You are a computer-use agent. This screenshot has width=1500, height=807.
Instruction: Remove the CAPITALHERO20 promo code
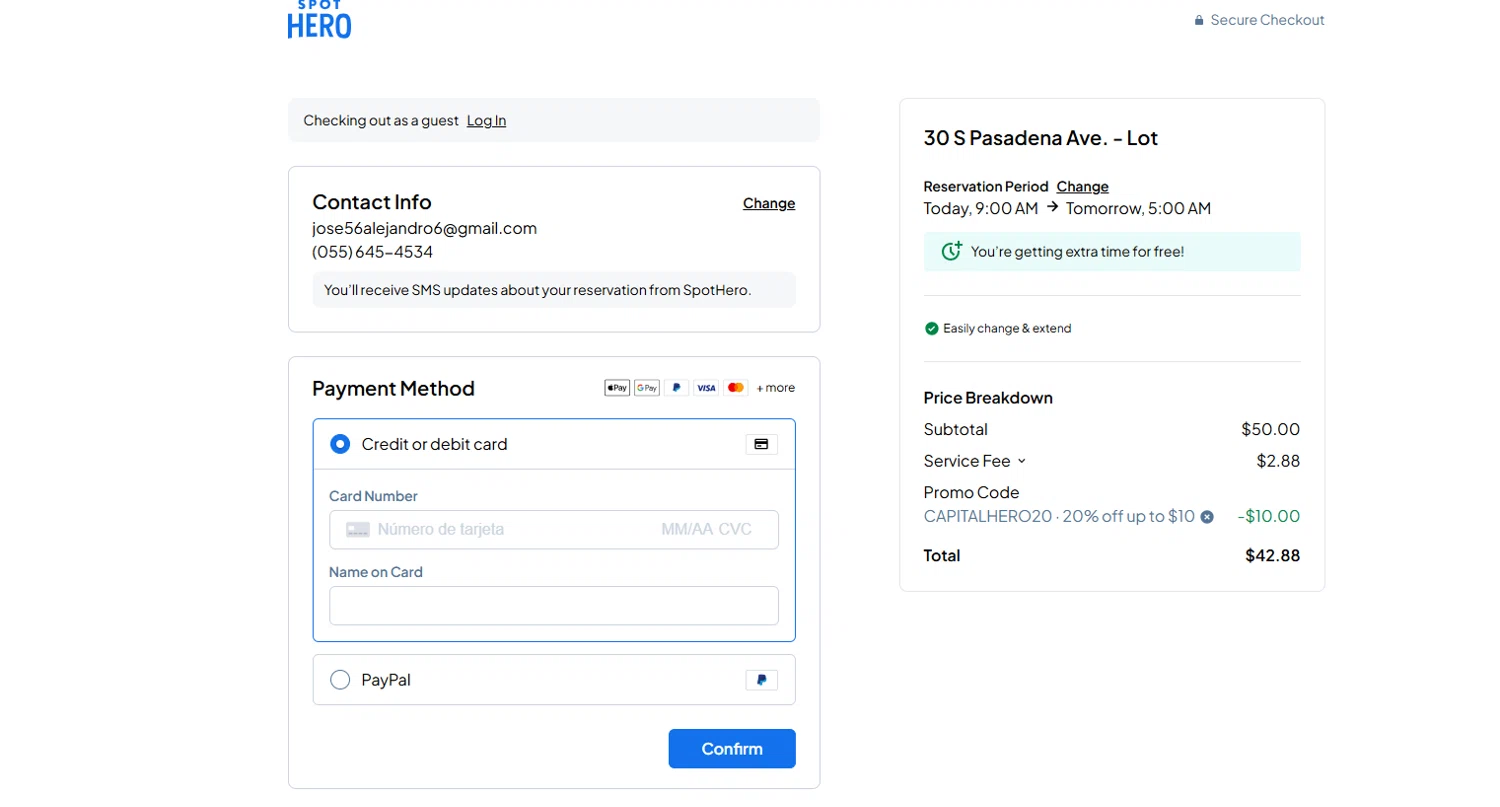1207,517
